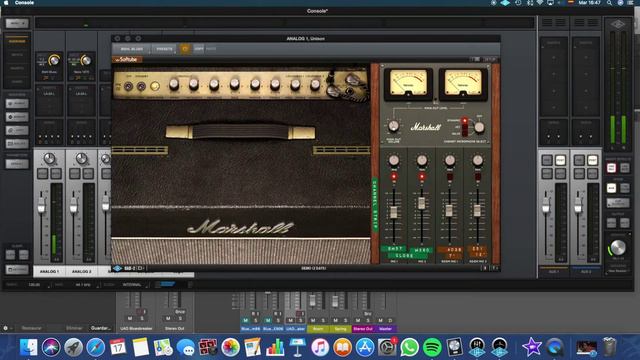Click the left VU meter
640x360 pixels.
click(x=408, y=84)
